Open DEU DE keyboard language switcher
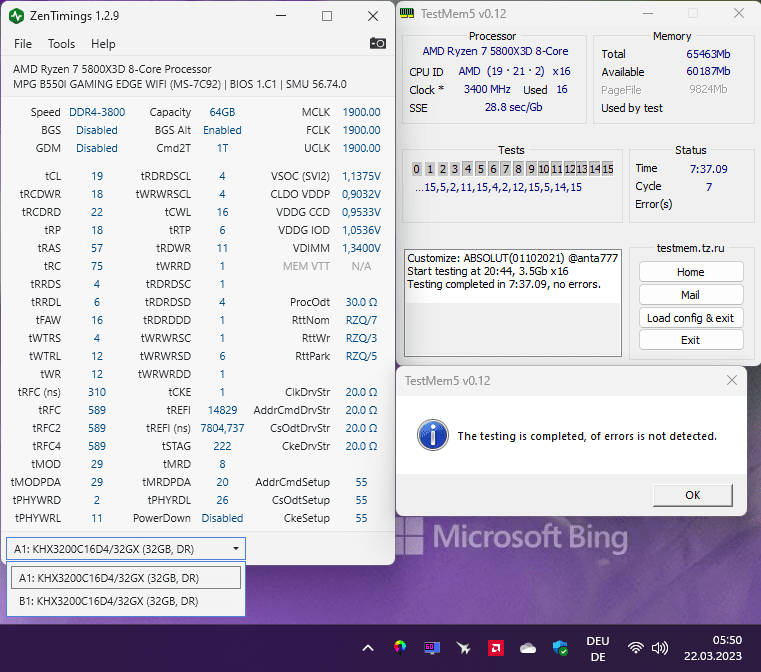 [597, 649]
